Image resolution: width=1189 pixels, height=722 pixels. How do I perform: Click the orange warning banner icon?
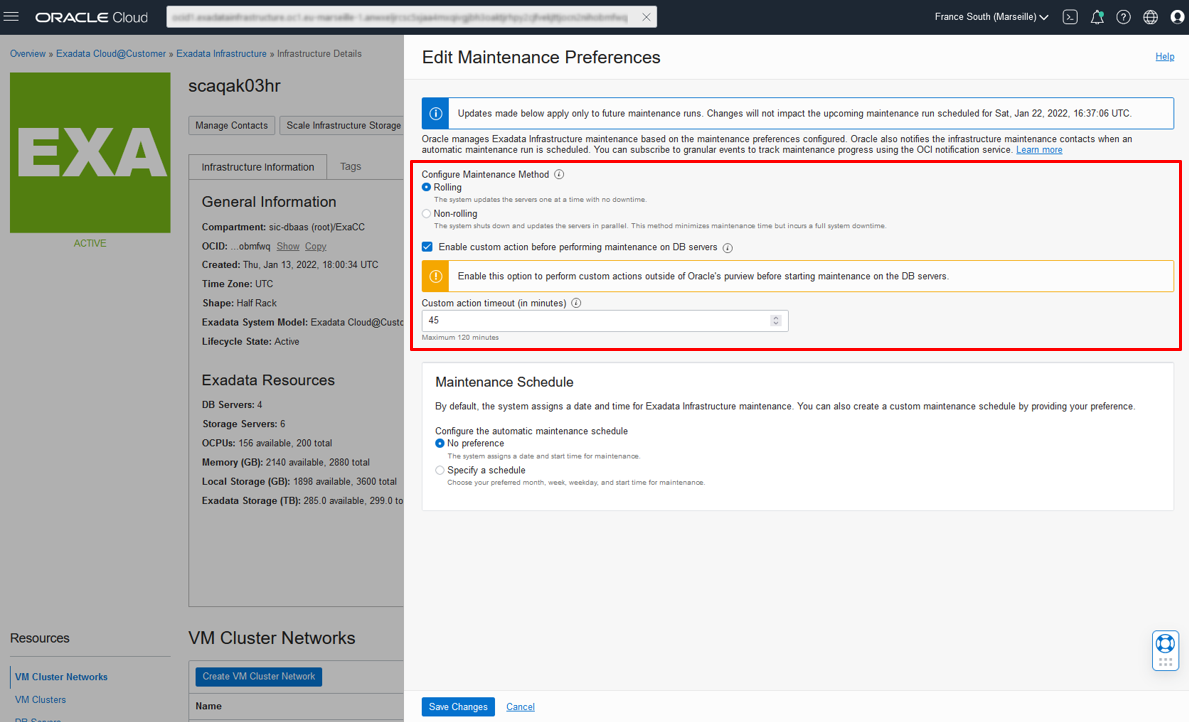click(x=435, y=276)
